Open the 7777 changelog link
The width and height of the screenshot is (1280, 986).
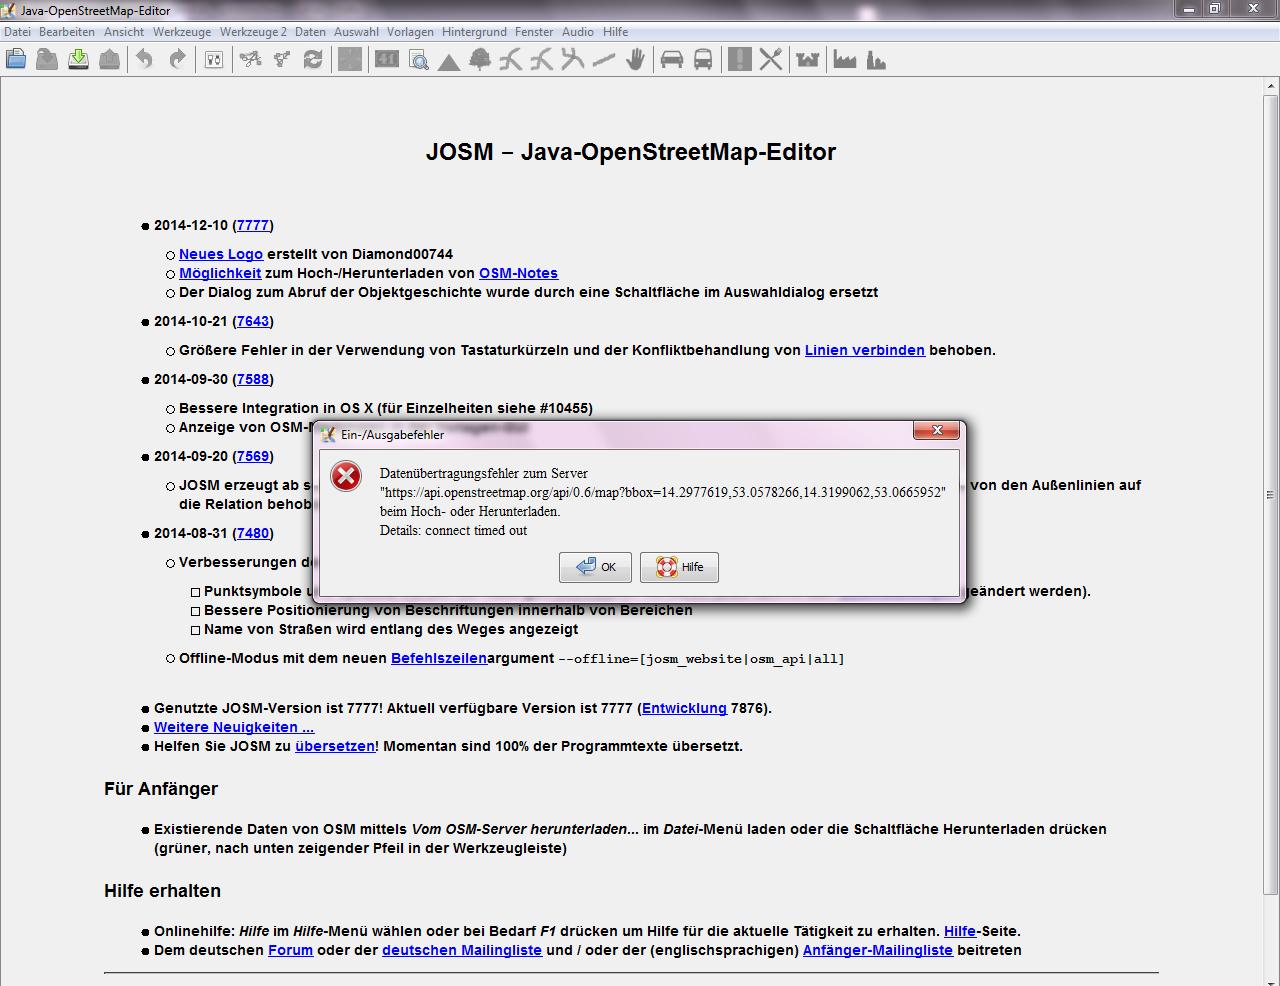[x=253, y=225]
